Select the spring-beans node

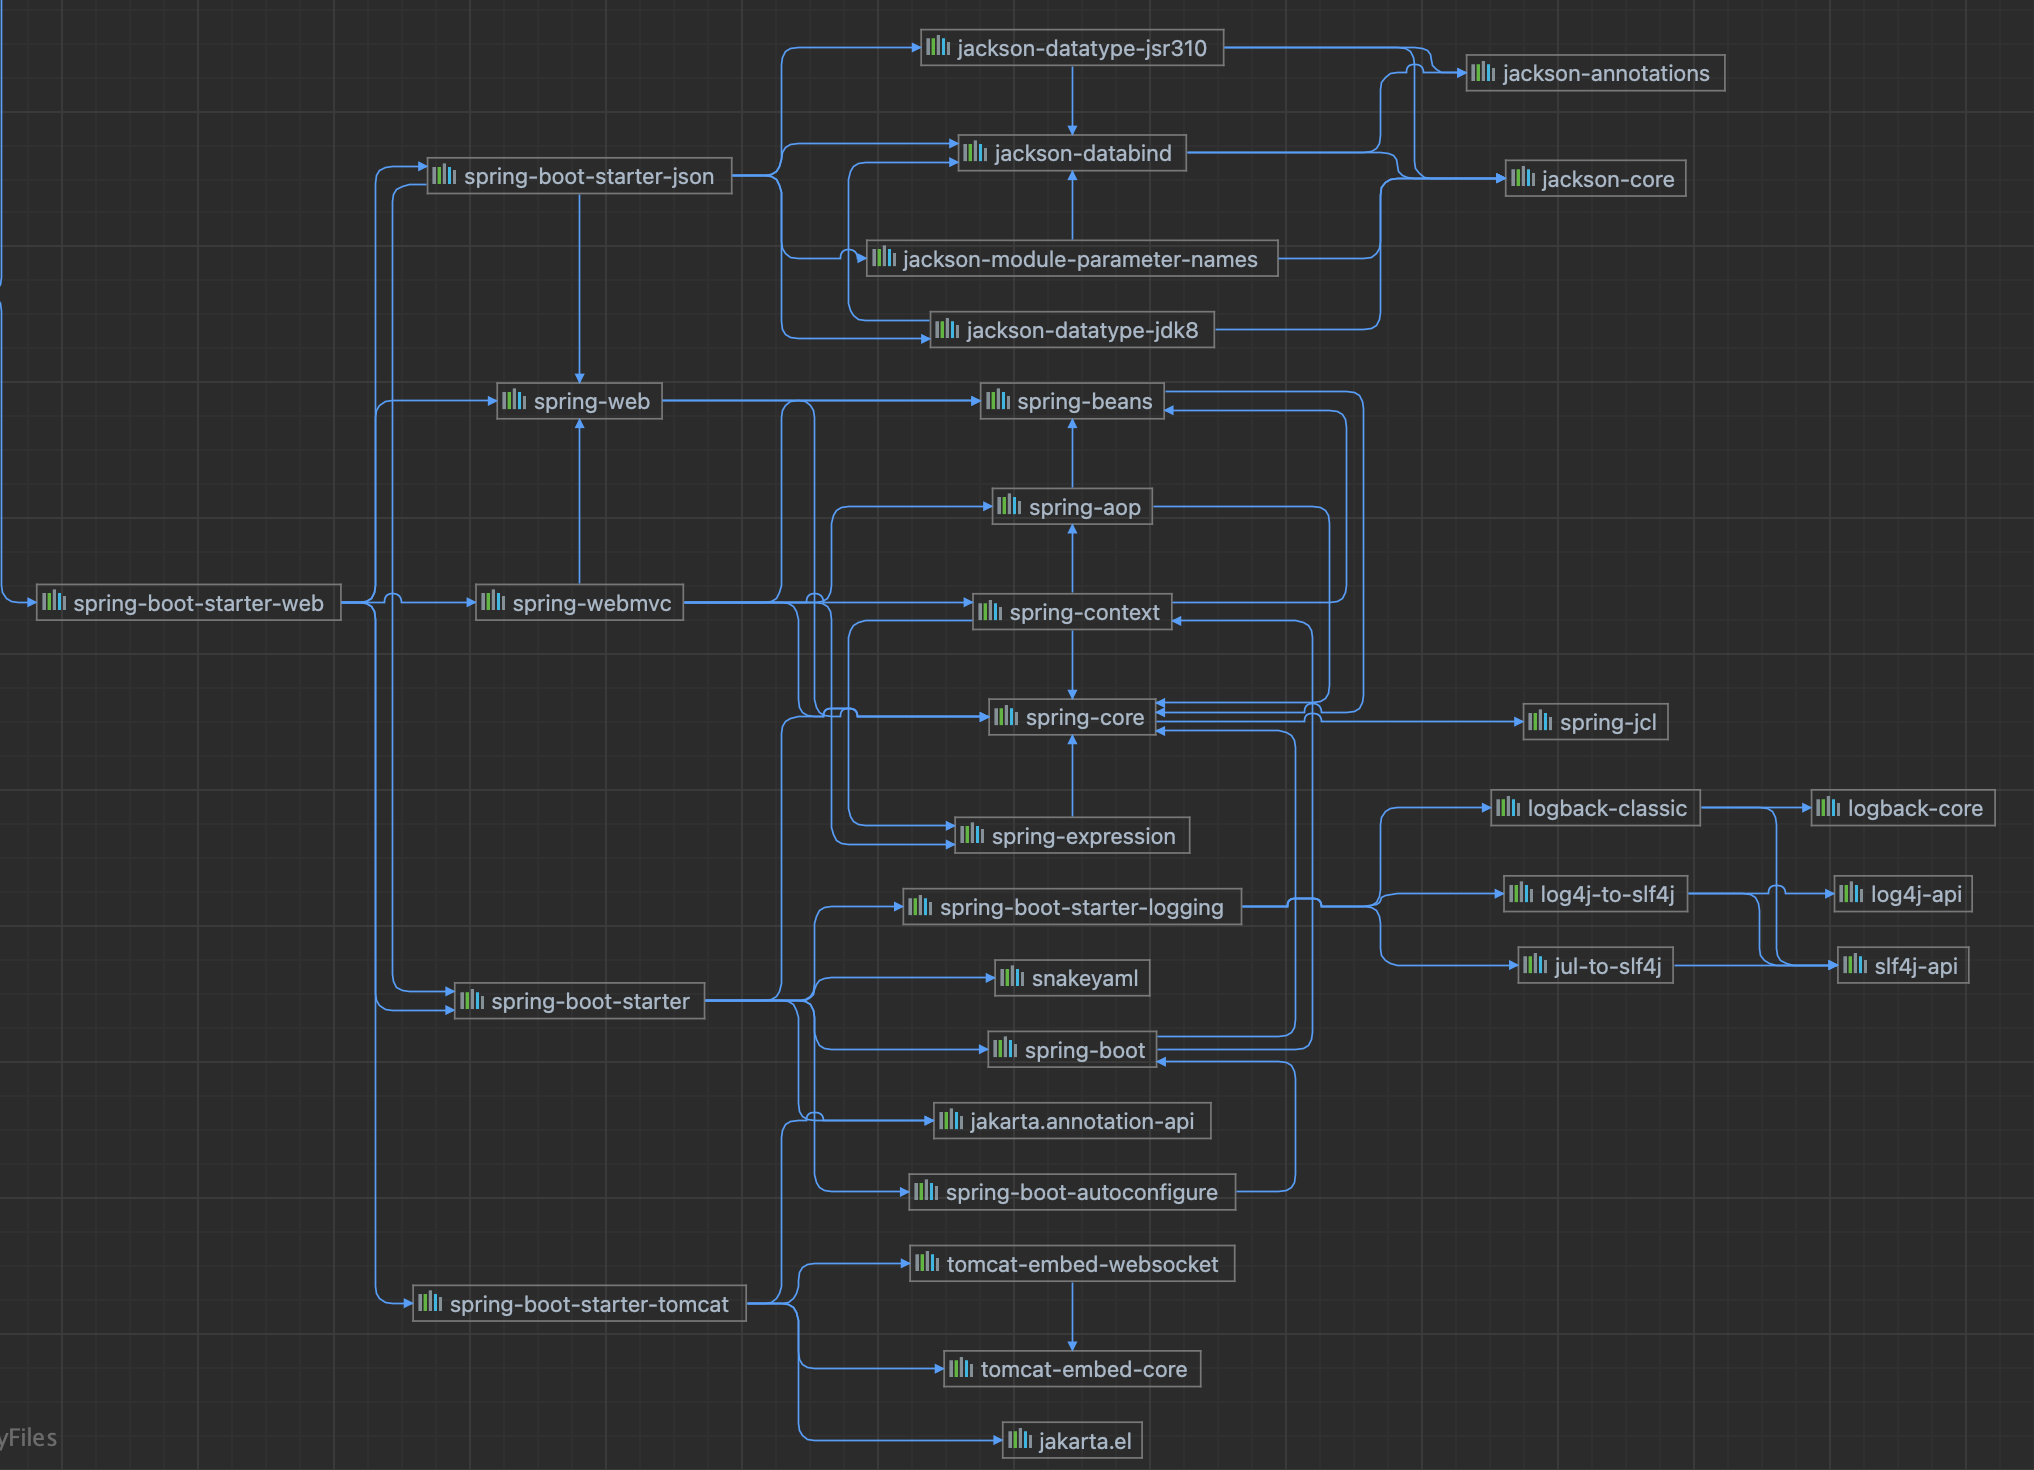[1084, 401]
